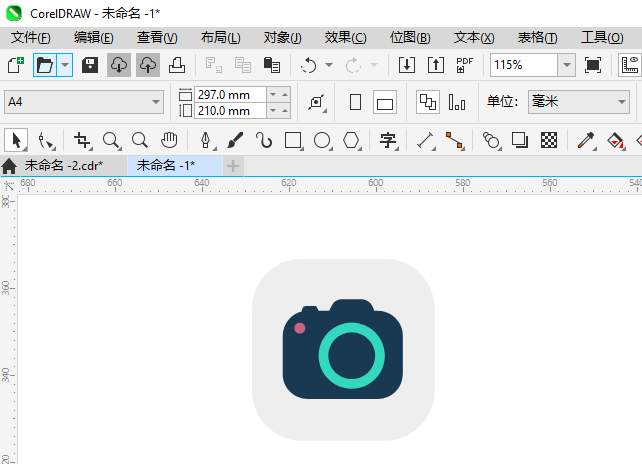Click the full-screen preview icon
The image size is (642, 464).
point(593,65)
